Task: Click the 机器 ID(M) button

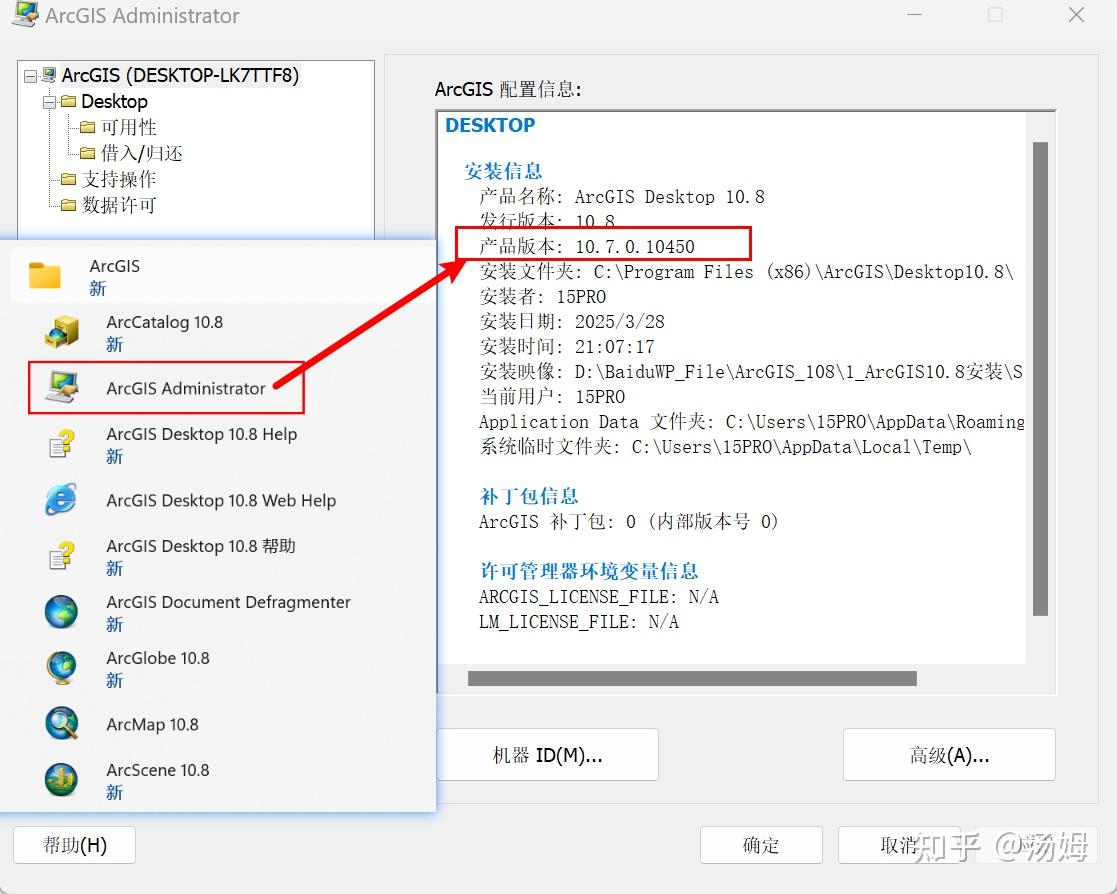Action: click(x=547, y=755)
